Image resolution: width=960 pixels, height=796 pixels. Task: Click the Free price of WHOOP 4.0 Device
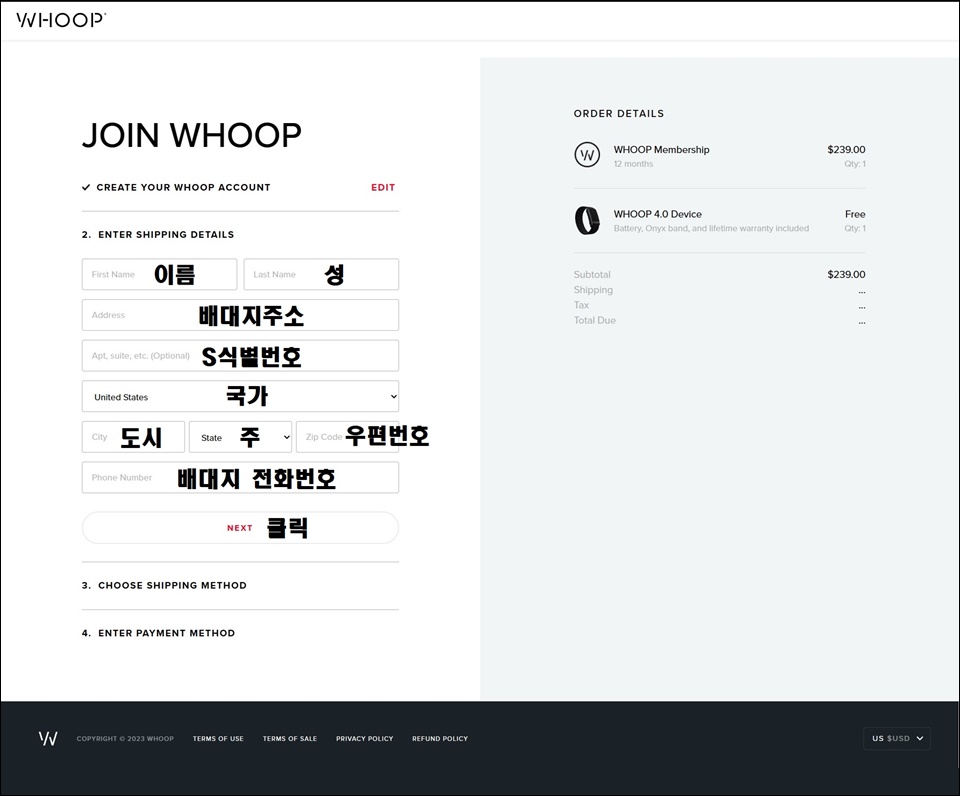(x=855, y=214)
